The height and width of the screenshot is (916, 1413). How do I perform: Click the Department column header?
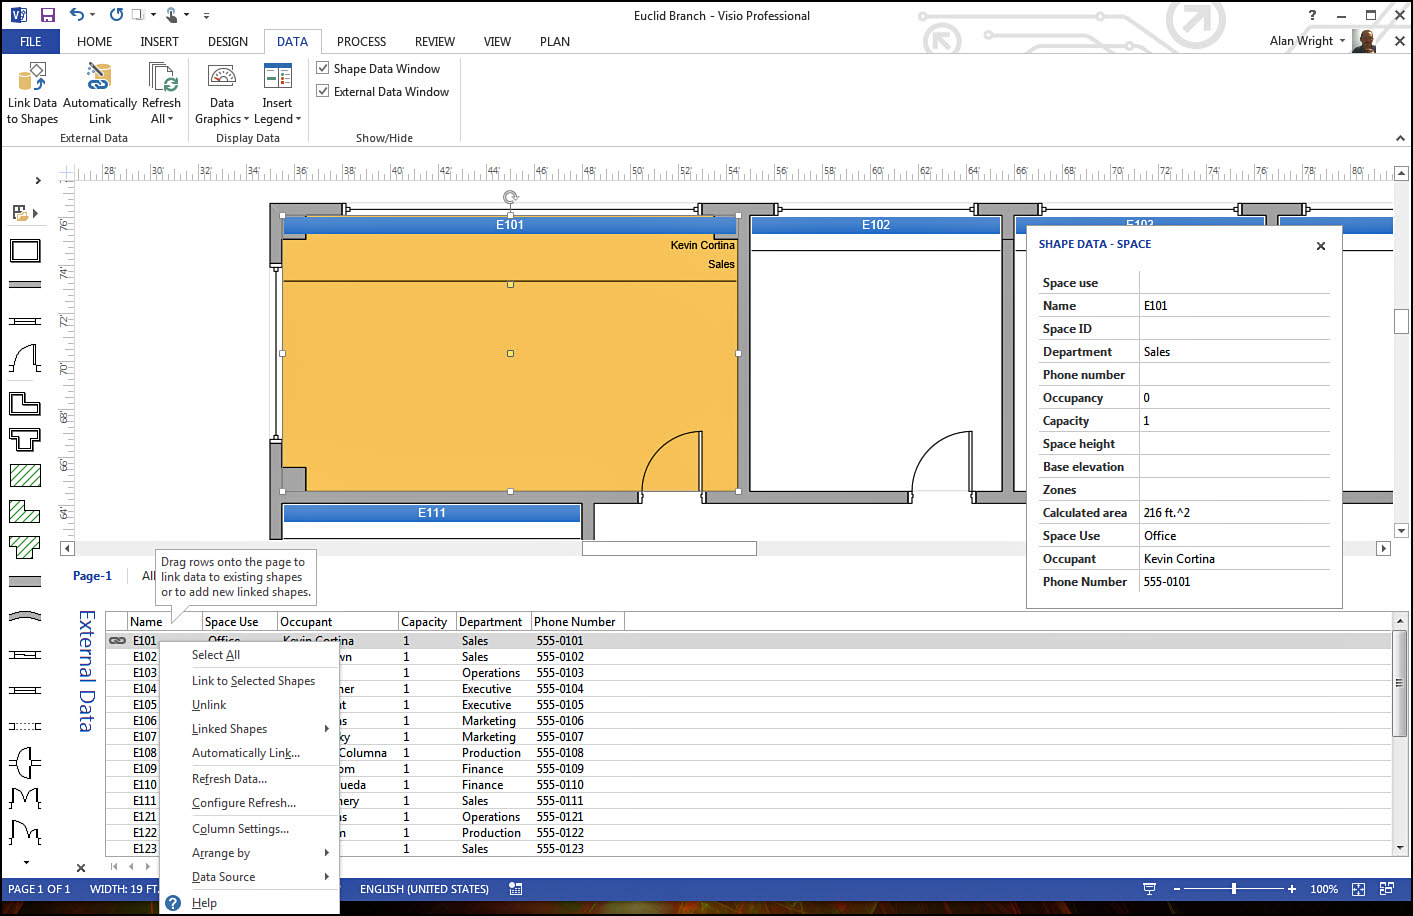[x=493, y=622]
